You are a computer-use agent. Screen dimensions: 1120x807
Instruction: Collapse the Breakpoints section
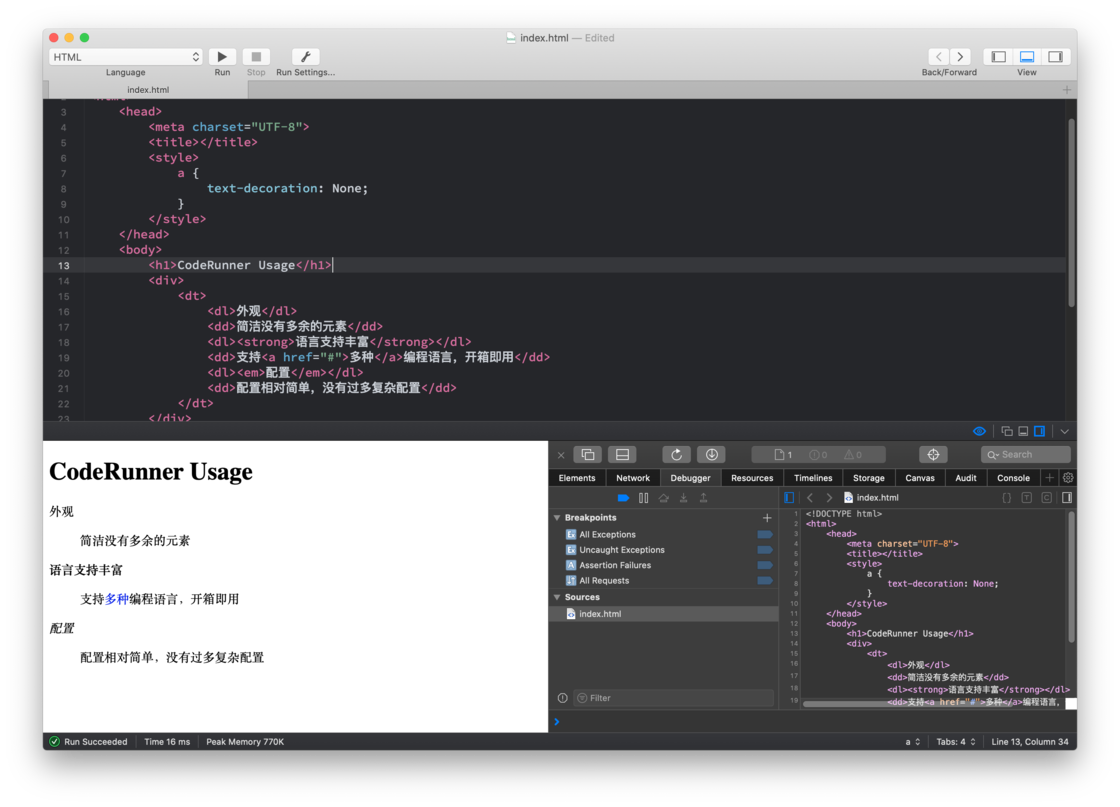pos(557,518)
